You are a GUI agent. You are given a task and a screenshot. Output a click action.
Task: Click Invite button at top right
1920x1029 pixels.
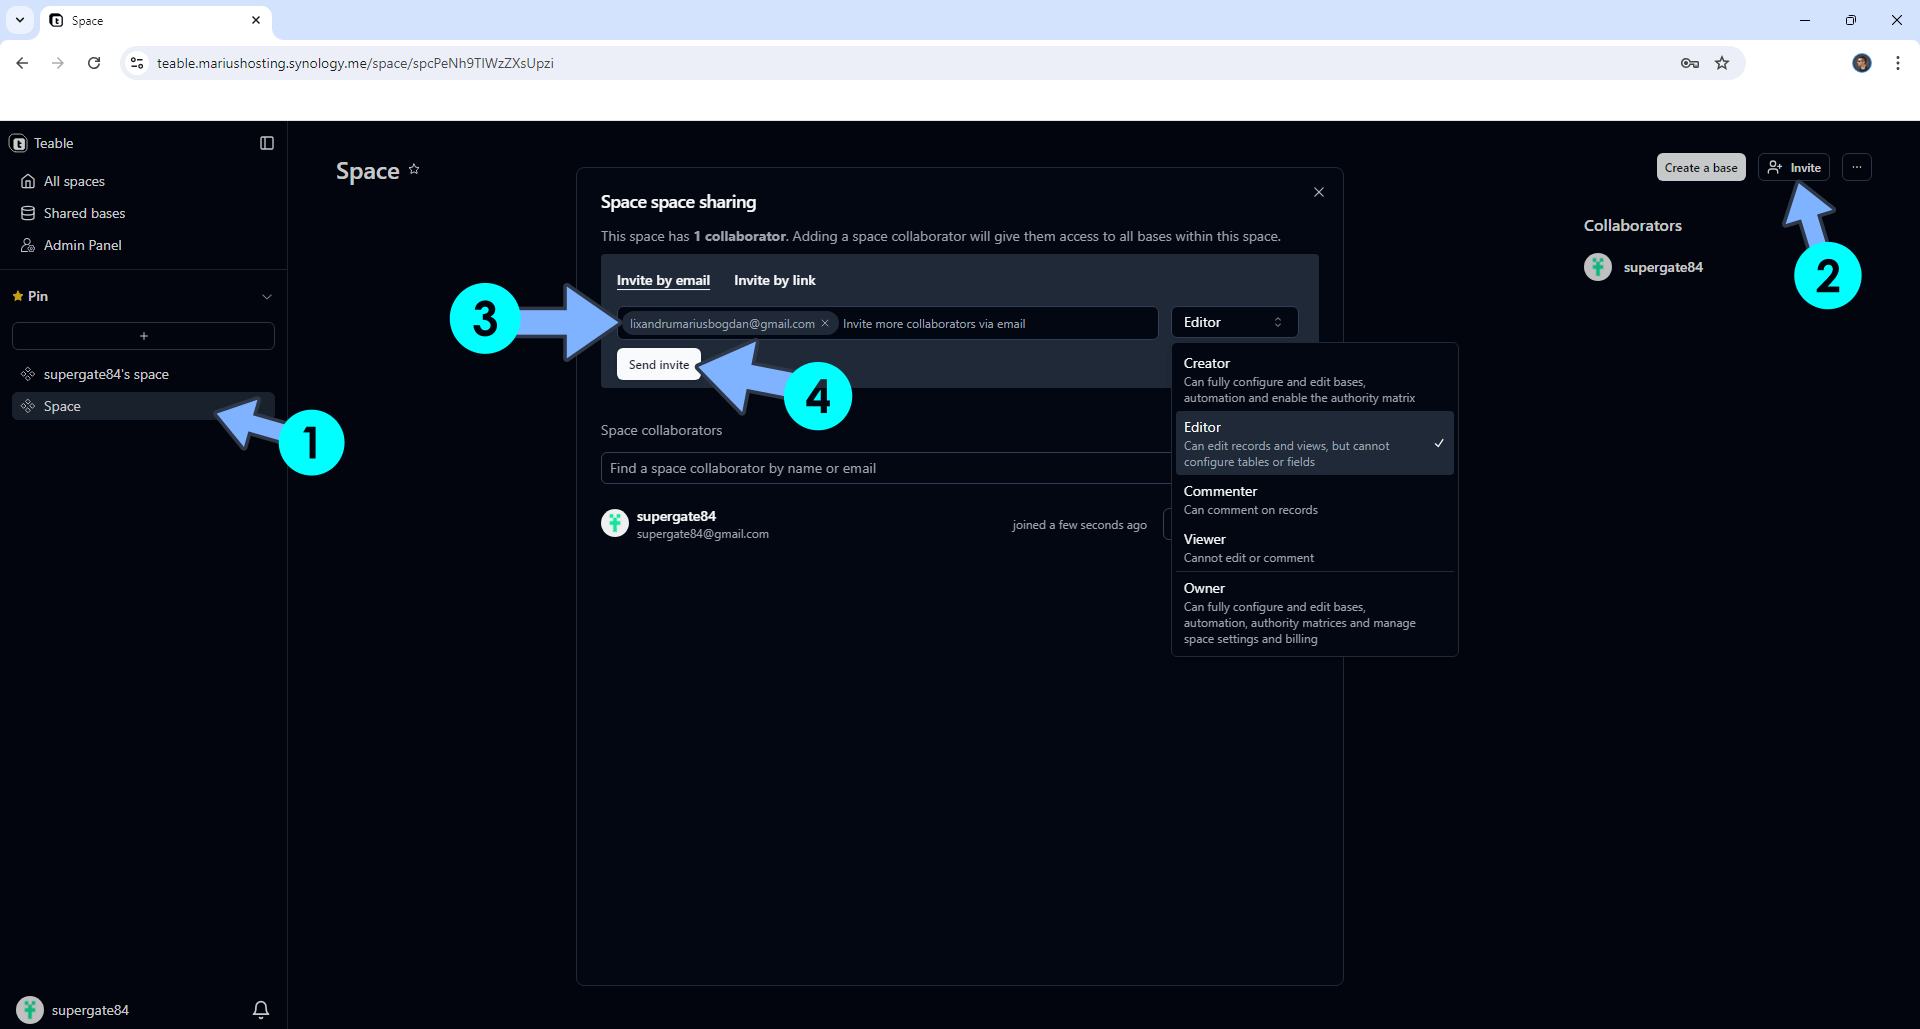1794,167
